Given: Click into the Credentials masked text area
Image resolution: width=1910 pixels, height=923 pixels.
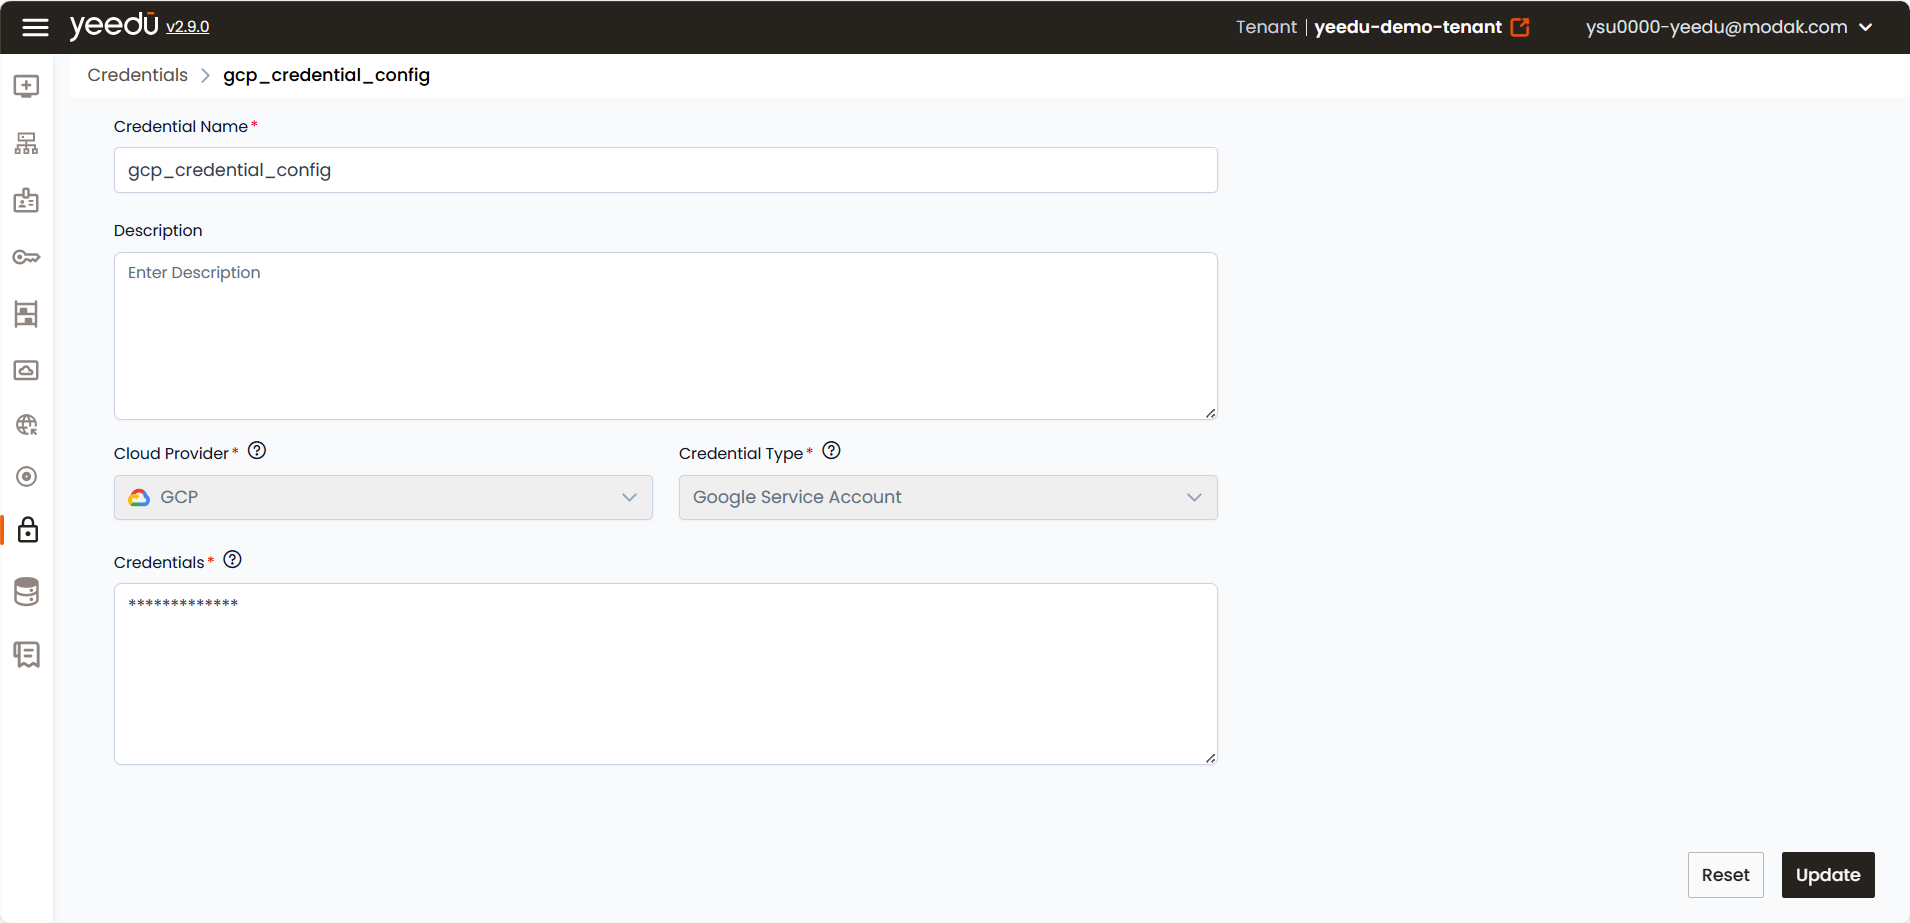Looking at the screenshot, I should click(x=666, y=674).
